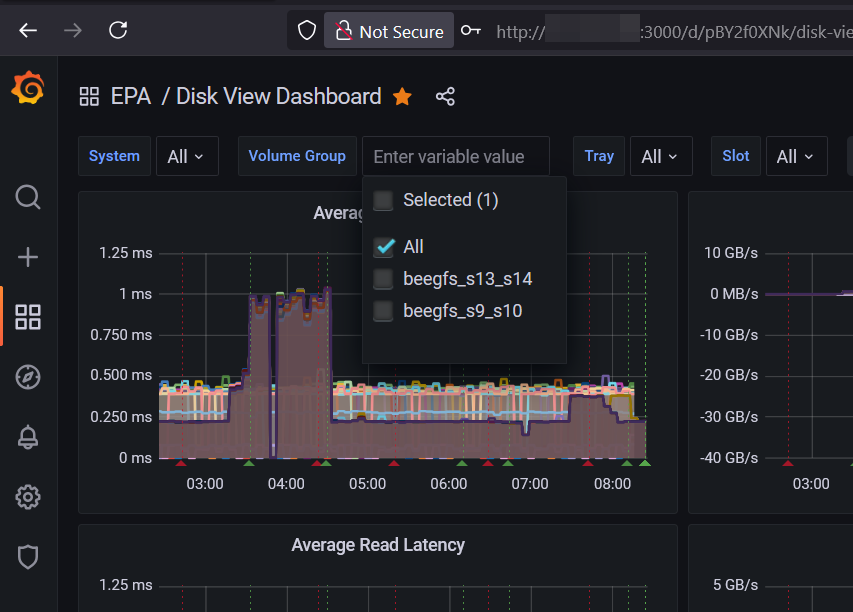Check the beegfs_s13_s14 option

coord(383,279)
